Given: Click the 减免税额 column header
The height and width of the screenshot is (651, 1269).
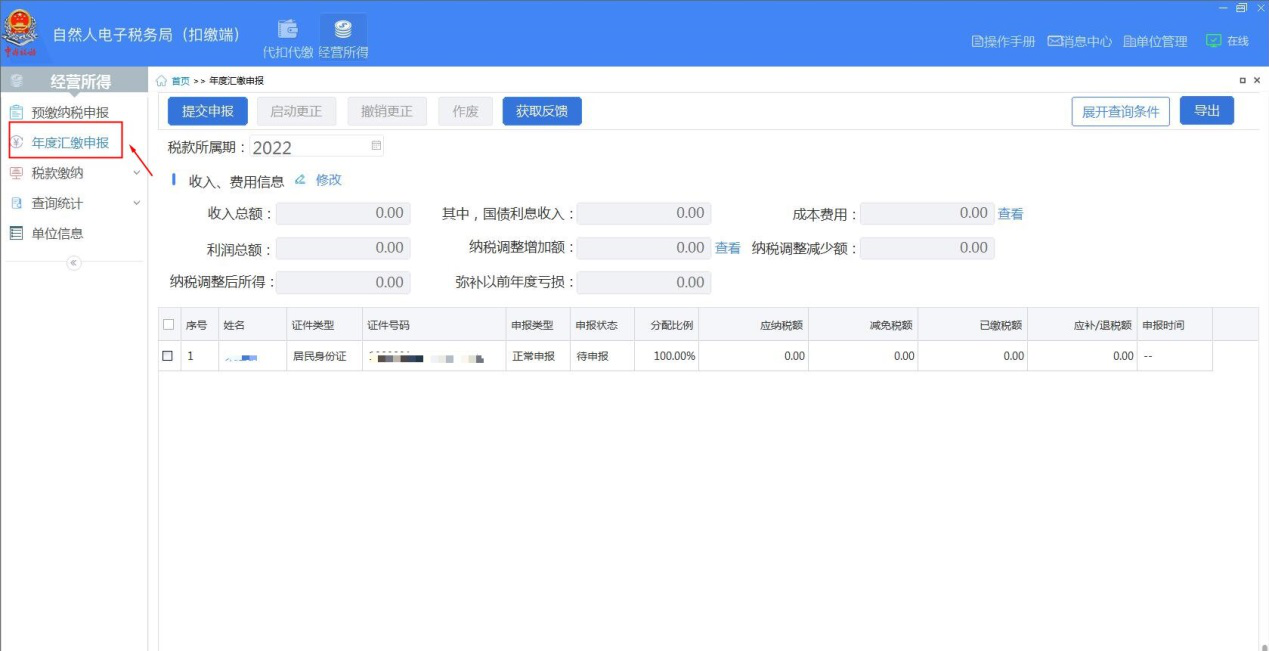Looking at the screenshot, I should point(863,325).
